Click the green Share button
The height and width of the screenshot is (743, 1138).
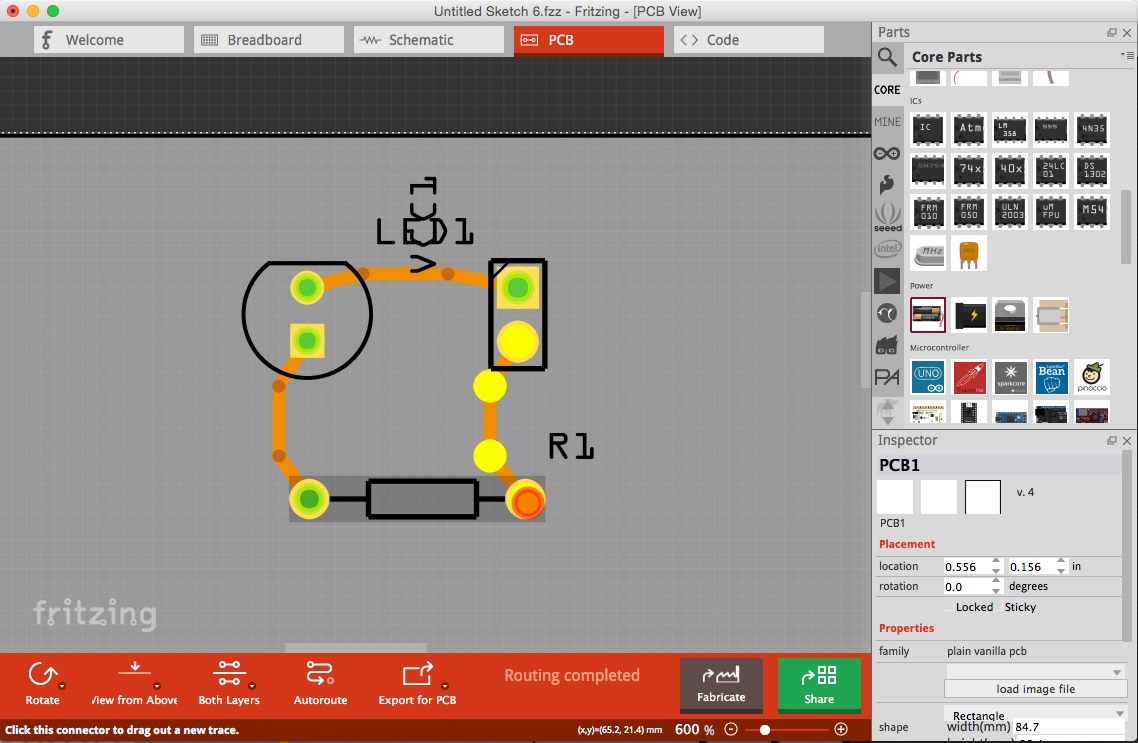click(x=819, y=684)
